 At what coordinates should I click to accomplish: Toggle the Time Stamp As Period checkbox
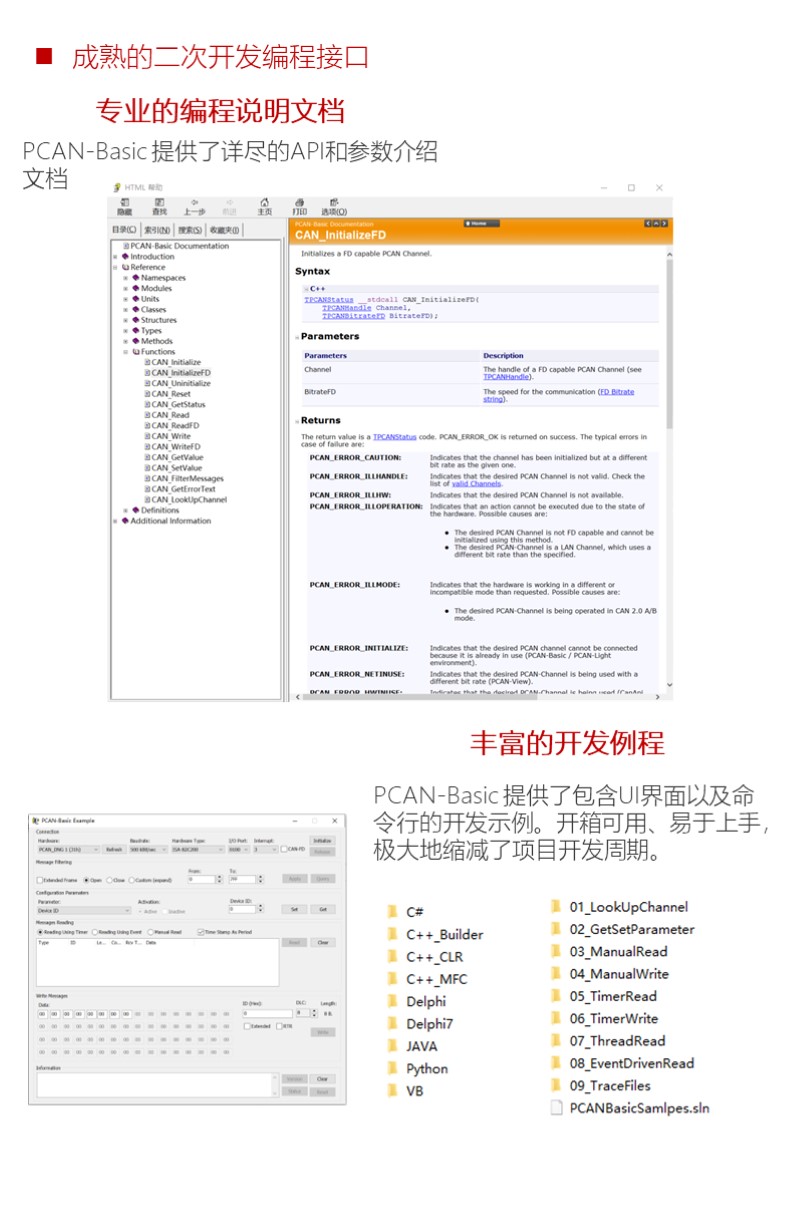coord(201,931)
